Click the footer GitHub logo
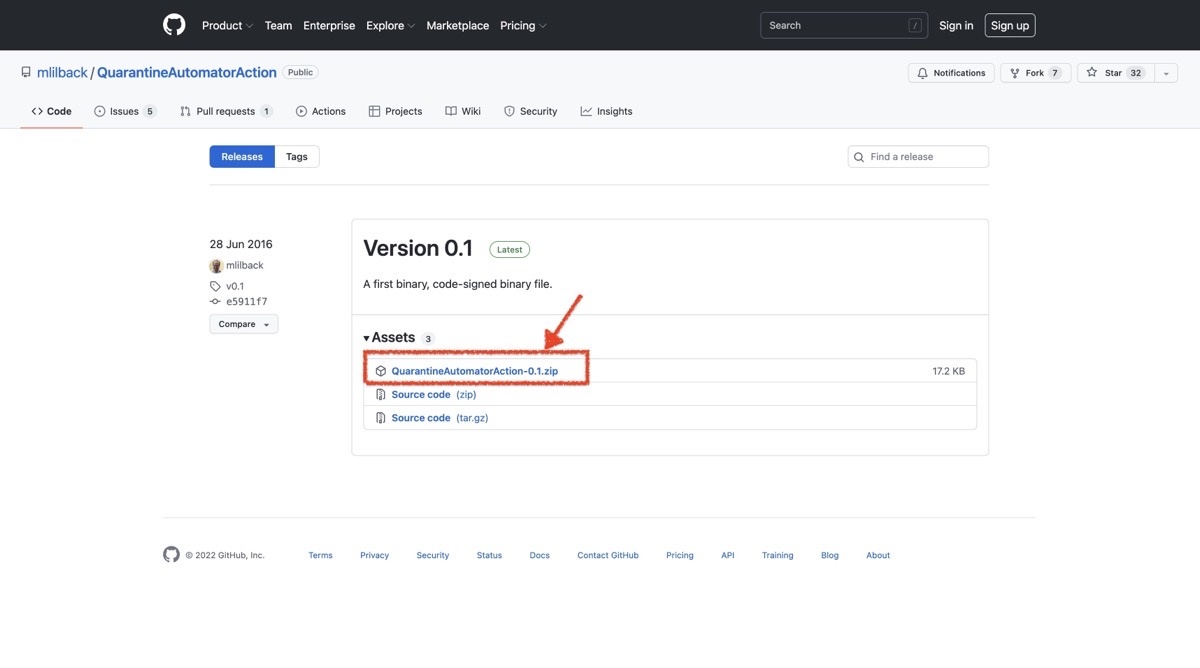The height and width of the screenshot is (668, 1200). pos(171,554)
